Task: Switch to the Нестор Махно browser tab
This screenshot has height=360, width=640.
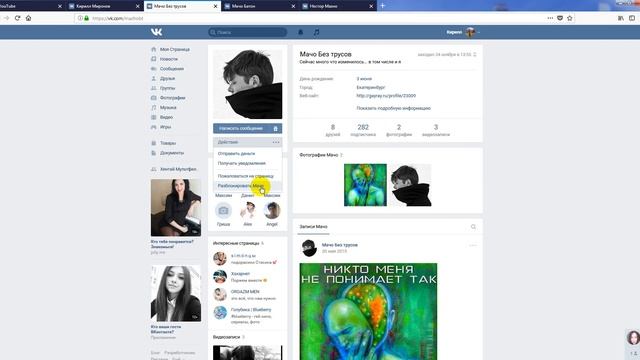Action: (337, 6)
